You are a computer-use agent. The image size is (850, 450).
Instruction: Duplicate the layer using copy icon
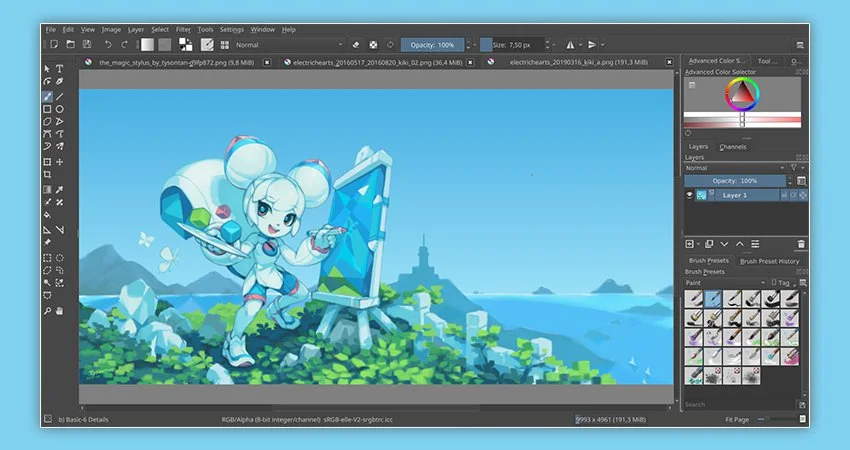[709, 245]
